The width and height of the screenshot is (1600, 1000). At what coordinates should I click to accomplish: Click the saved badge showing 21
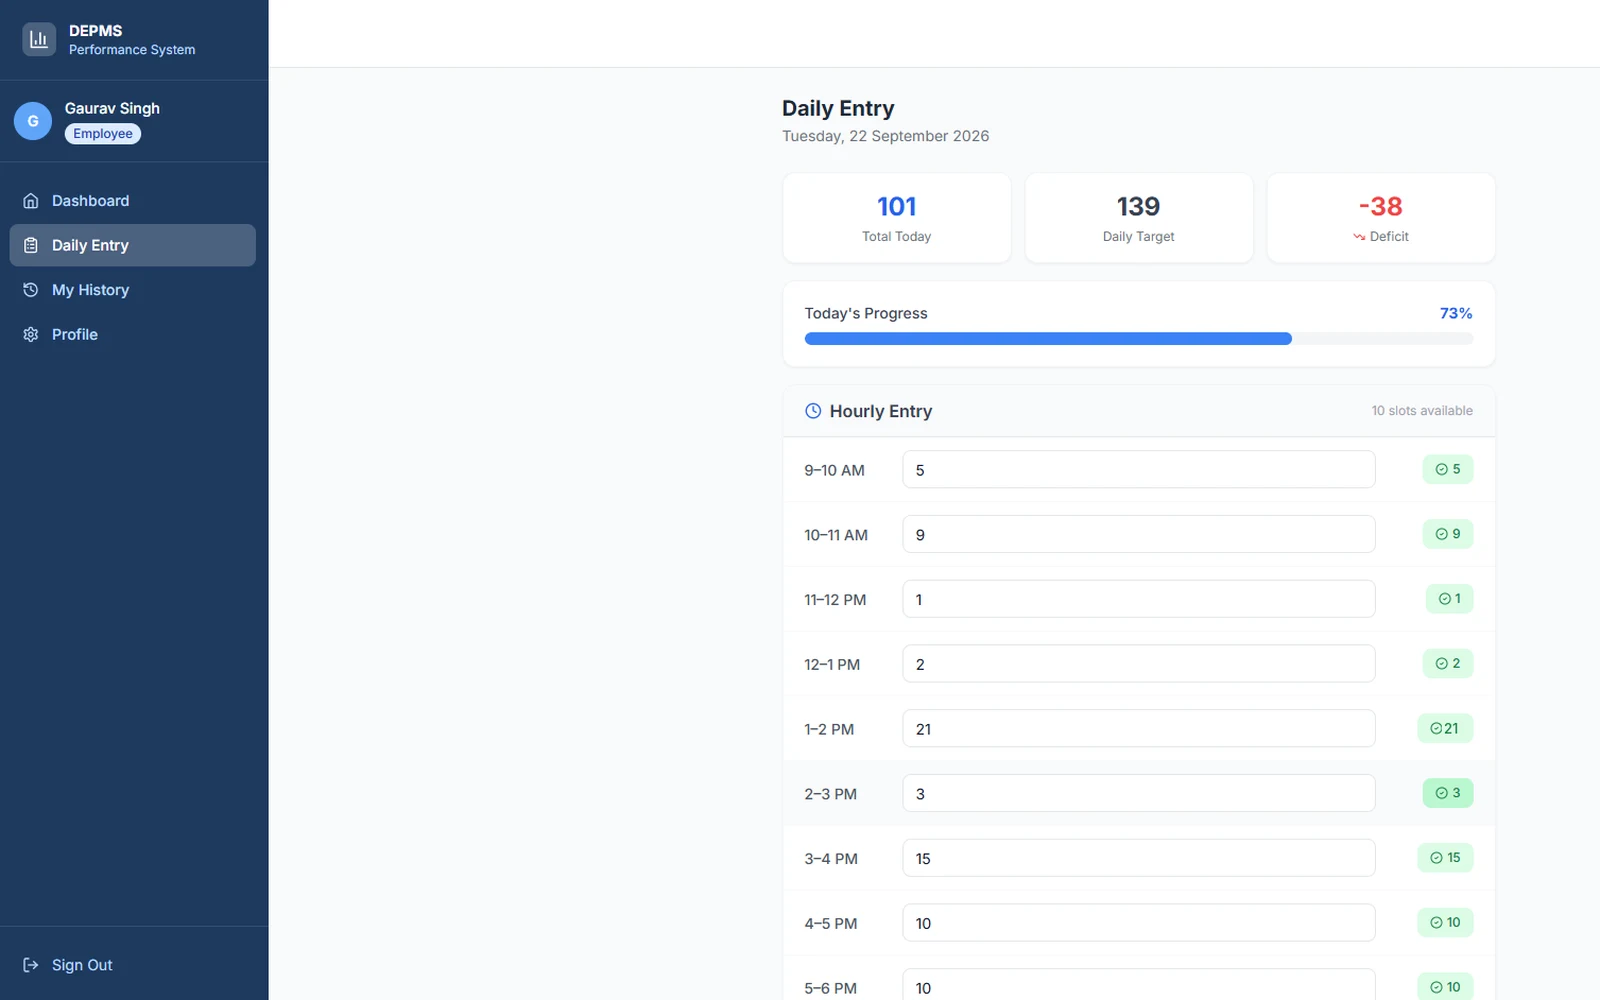coord(1444,728)
